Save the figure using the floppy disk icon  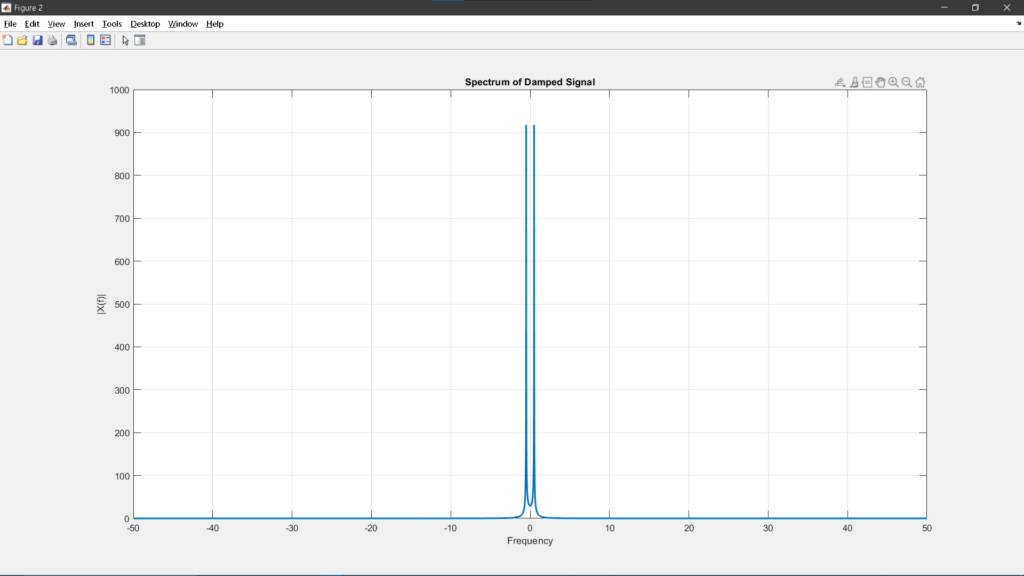coord(37,40)
